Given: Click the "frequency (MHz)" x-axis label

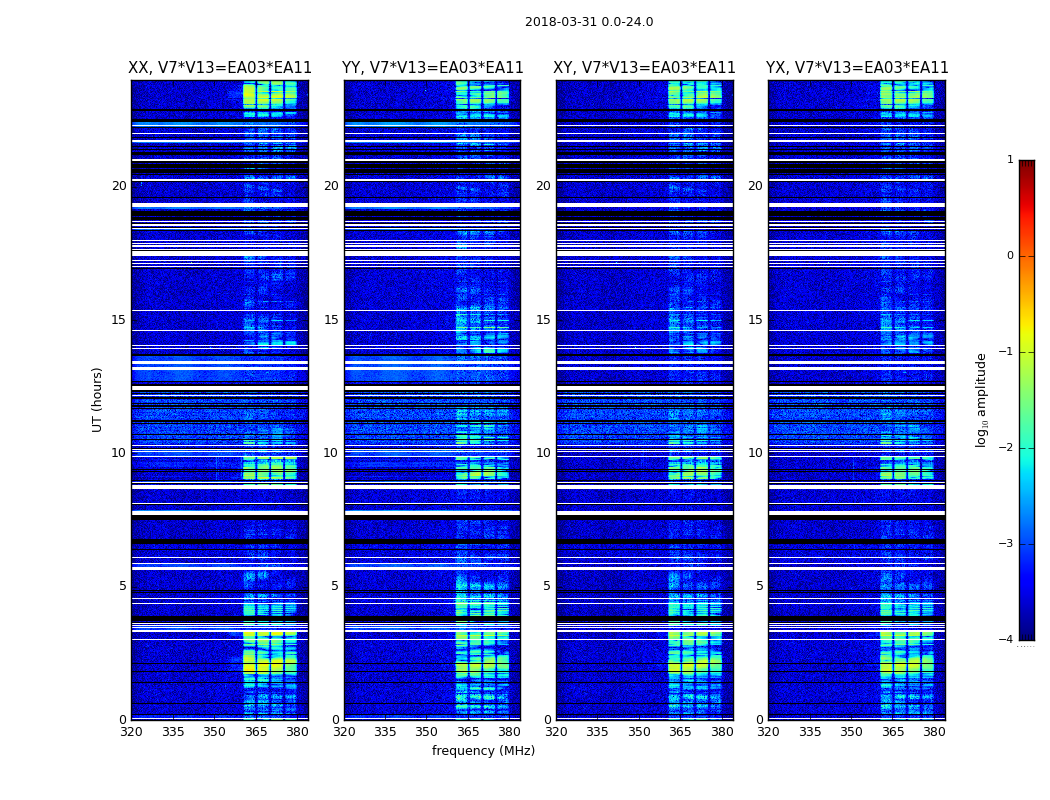Looking at the screenshot, I should (x=483, y=751).
